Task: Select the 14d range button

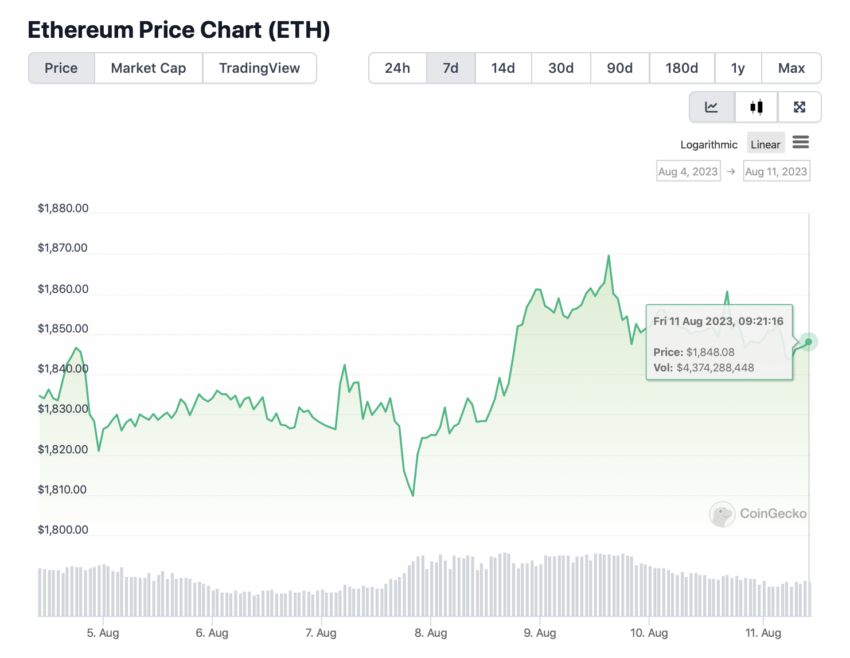Action: [x=503, y=68]
